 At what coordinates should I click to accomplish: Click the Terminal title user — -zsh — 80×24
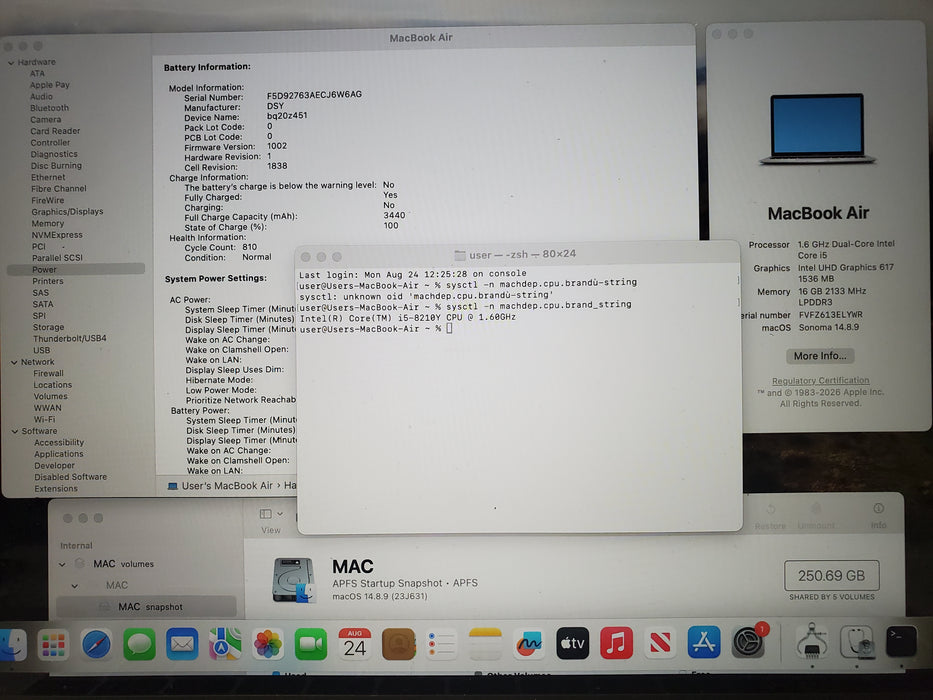[522, 254]
